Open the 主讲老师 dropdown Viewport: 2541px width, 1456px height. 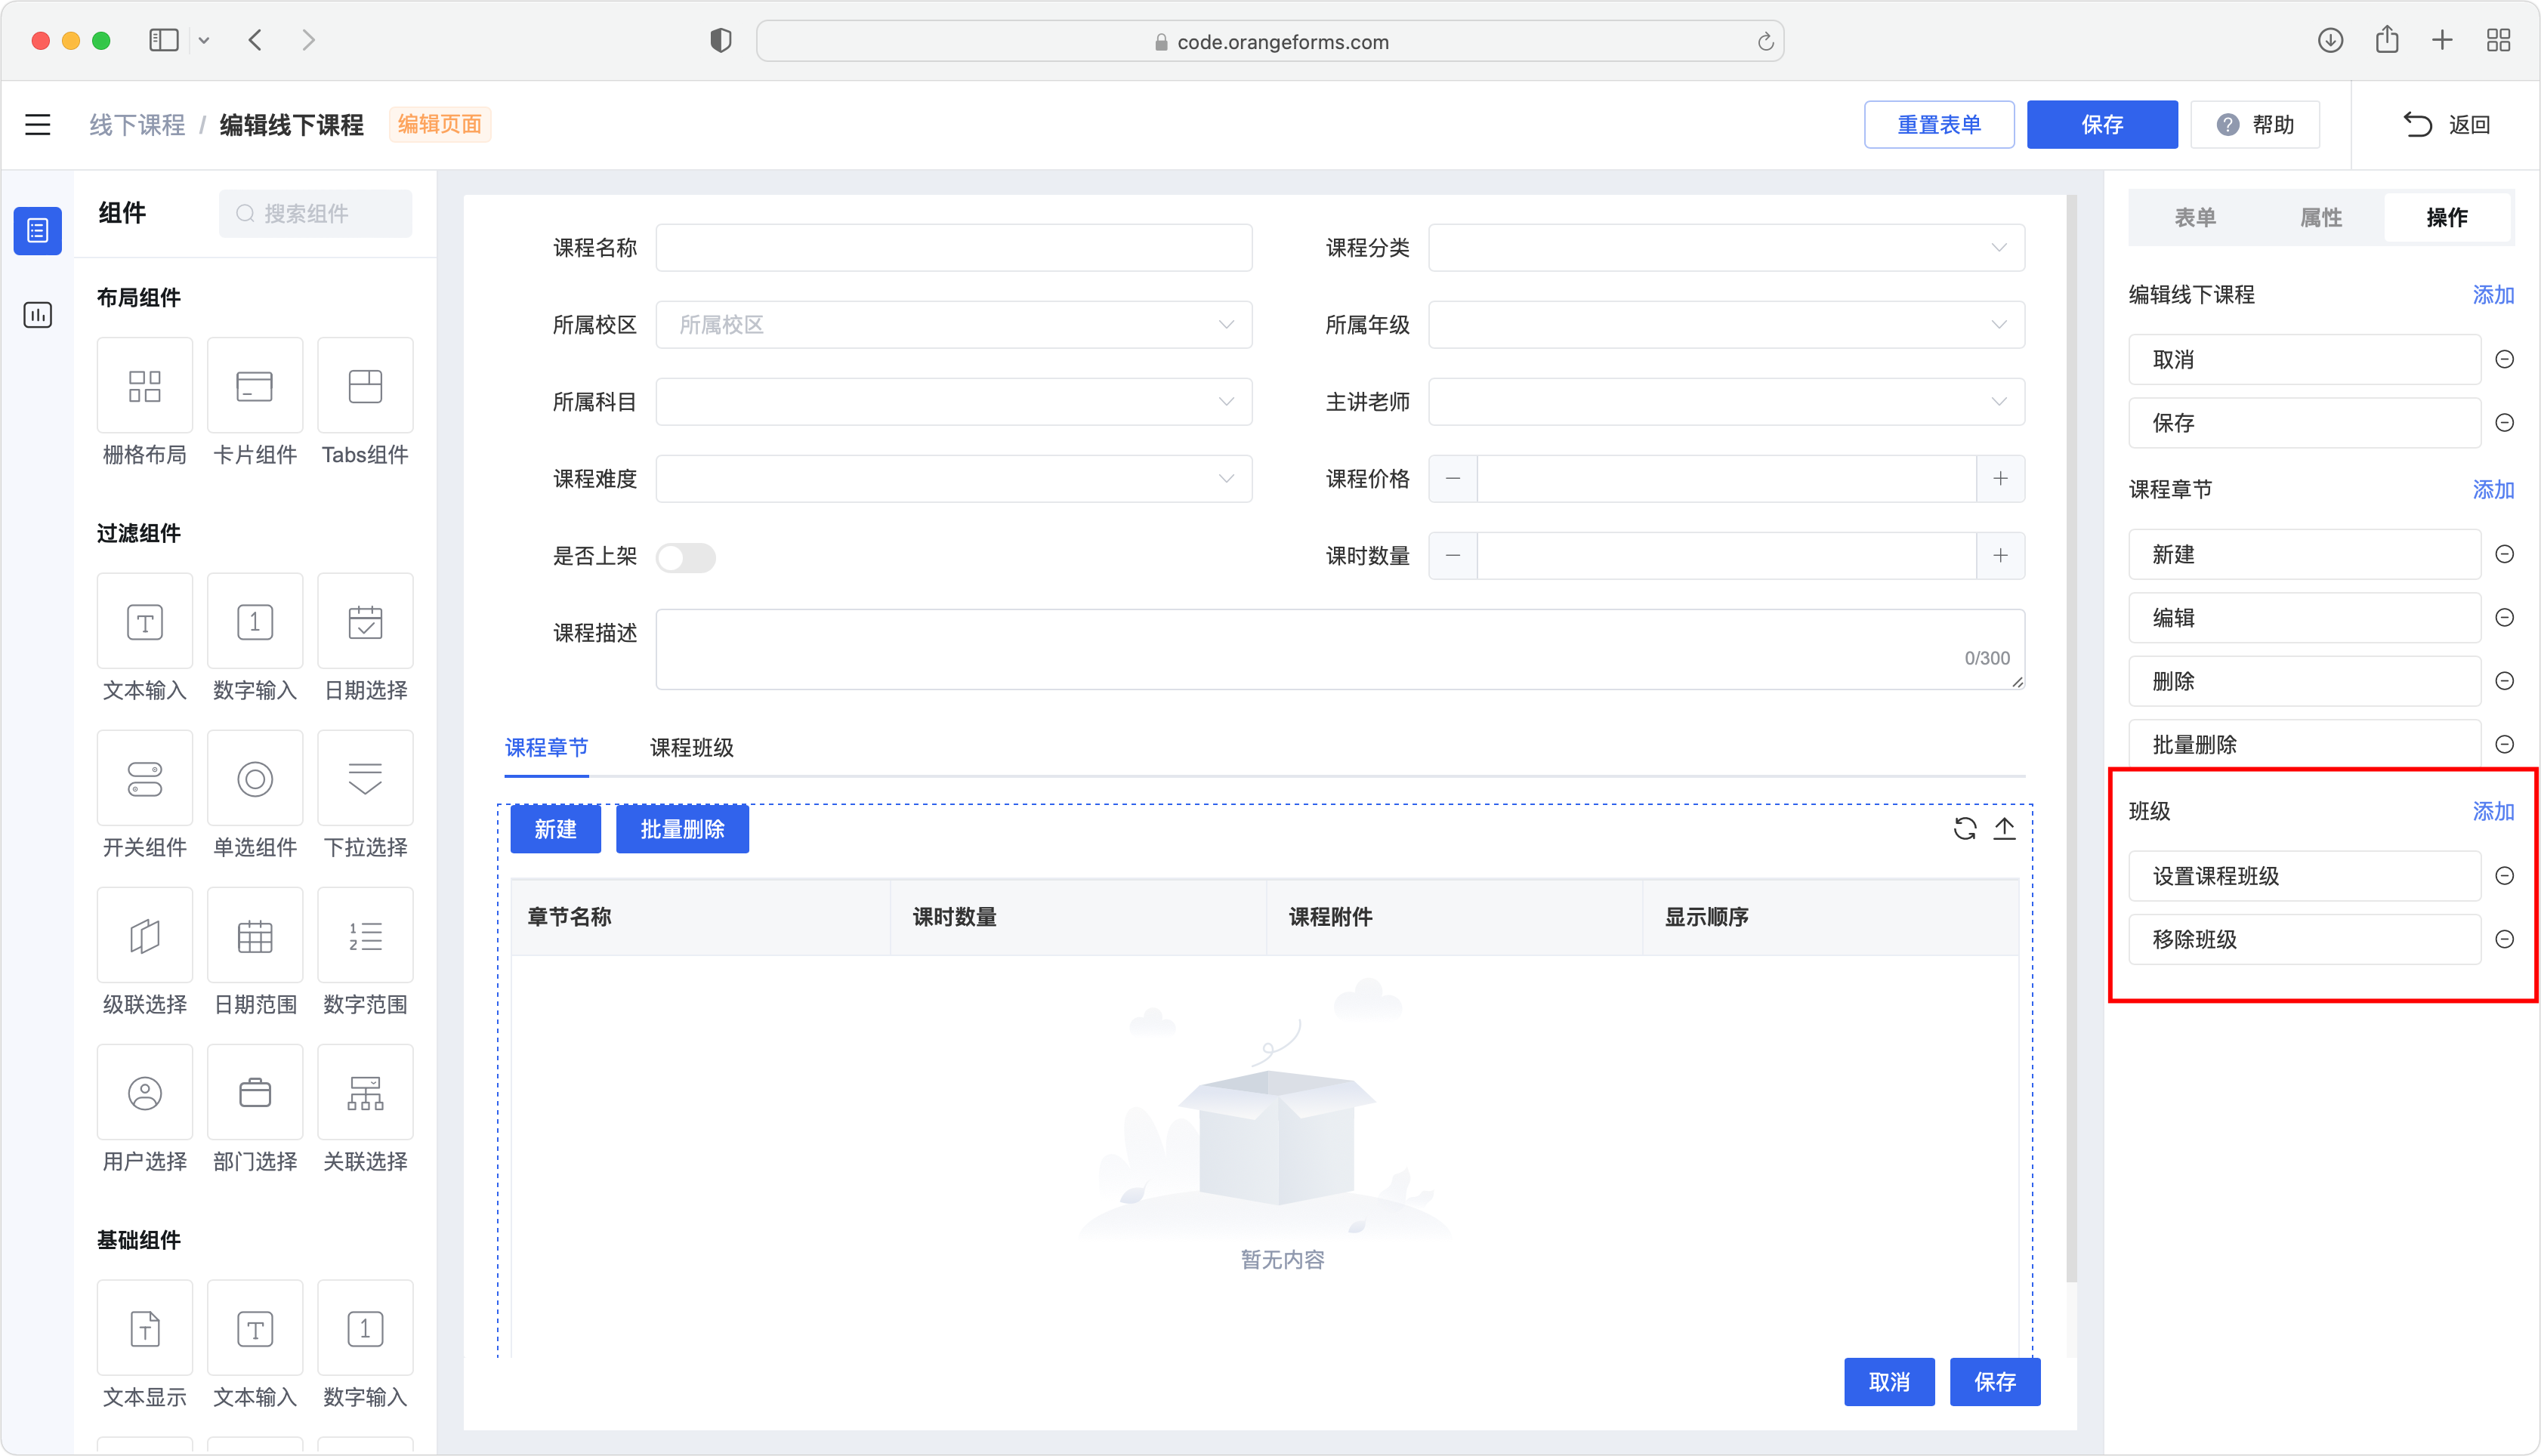click(1727, 402)
